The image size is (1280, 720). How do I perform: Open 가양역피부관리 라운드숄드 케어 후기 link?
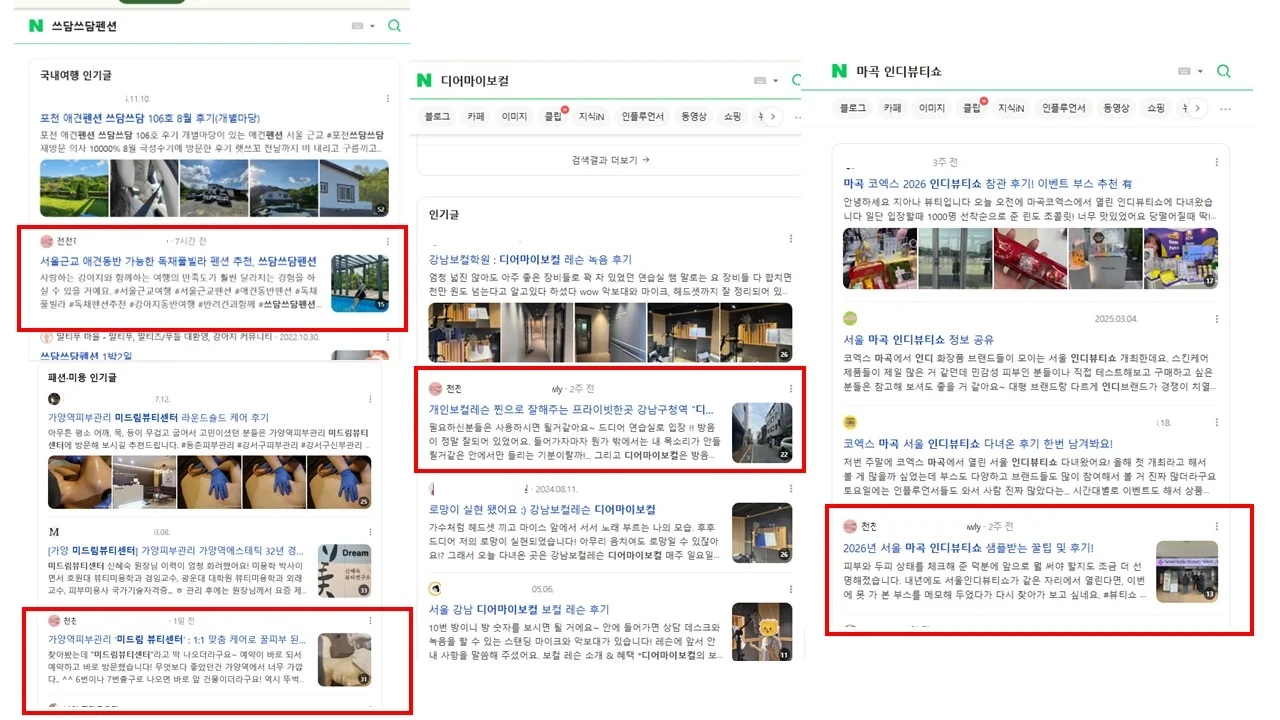[158, 418]
